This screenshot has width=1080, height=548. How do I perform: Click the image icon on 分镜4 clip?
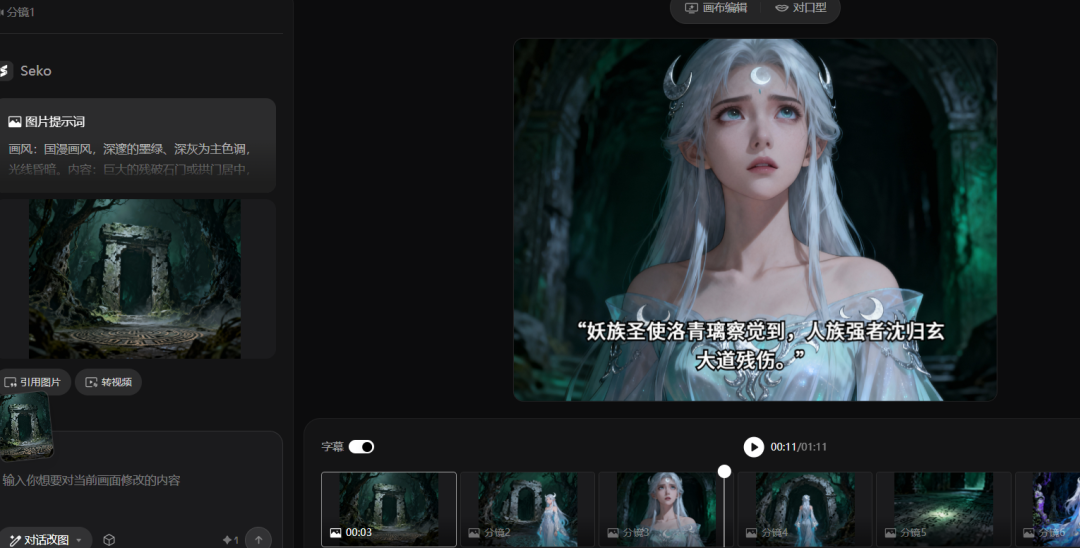[752, 533]
